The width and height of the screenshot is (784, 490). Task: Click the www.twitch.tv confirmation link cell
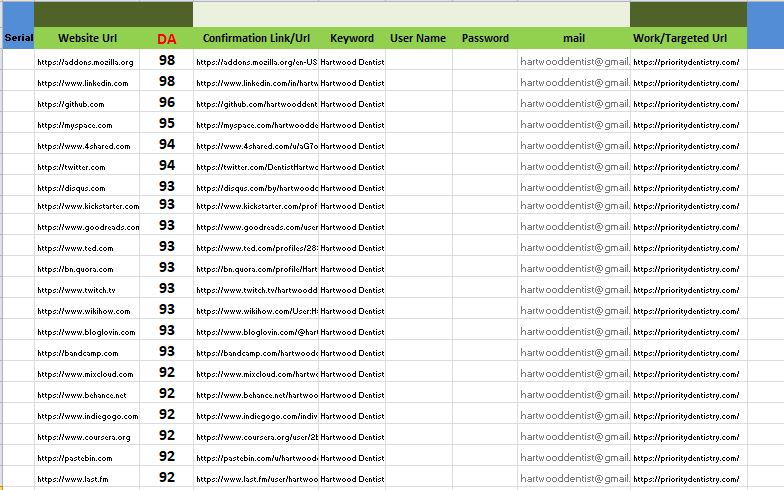(256, 290)
